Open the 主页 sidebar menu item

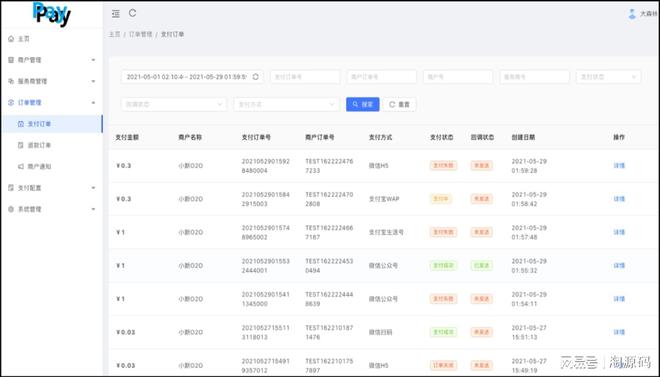(x=51, y=39)
